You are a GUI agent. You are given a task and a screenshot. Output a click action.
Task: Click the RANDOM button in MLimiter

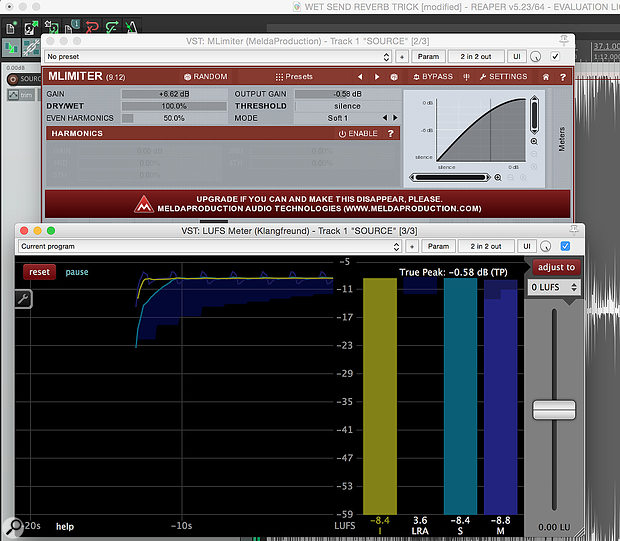206,77
